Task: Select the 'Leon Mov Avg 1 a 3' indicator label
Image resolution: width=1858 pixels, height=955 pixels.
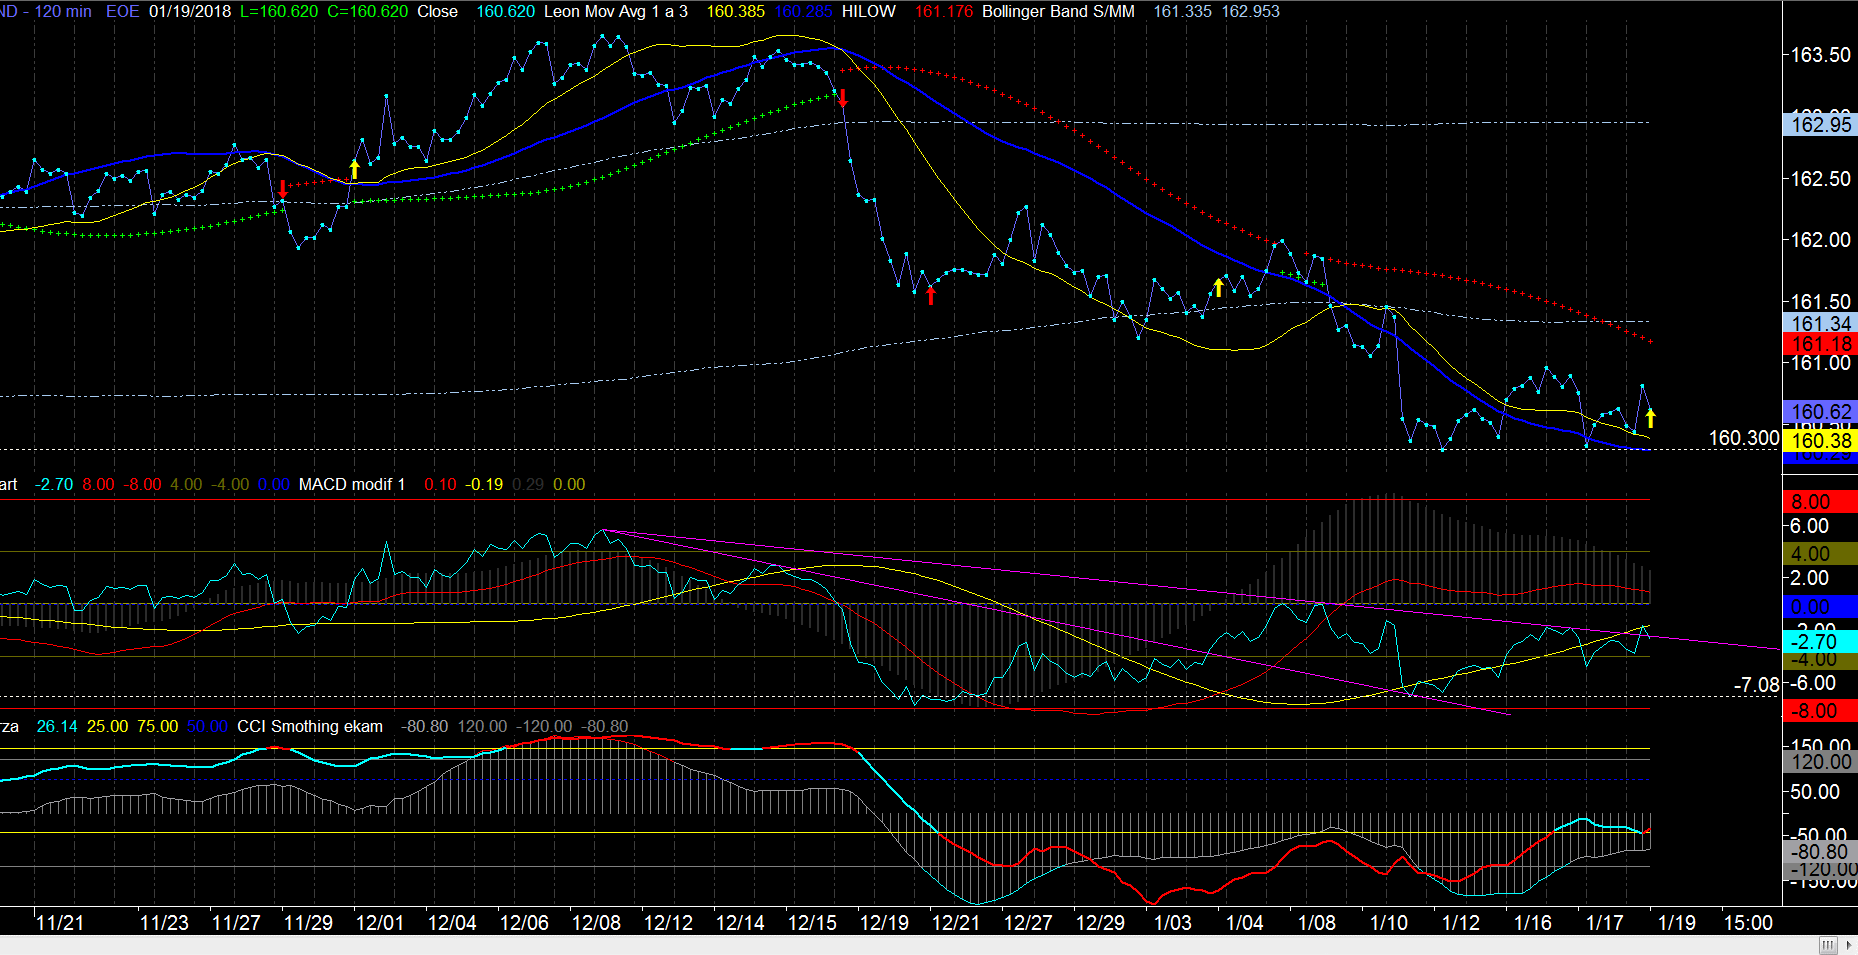Action: (616, 11)
